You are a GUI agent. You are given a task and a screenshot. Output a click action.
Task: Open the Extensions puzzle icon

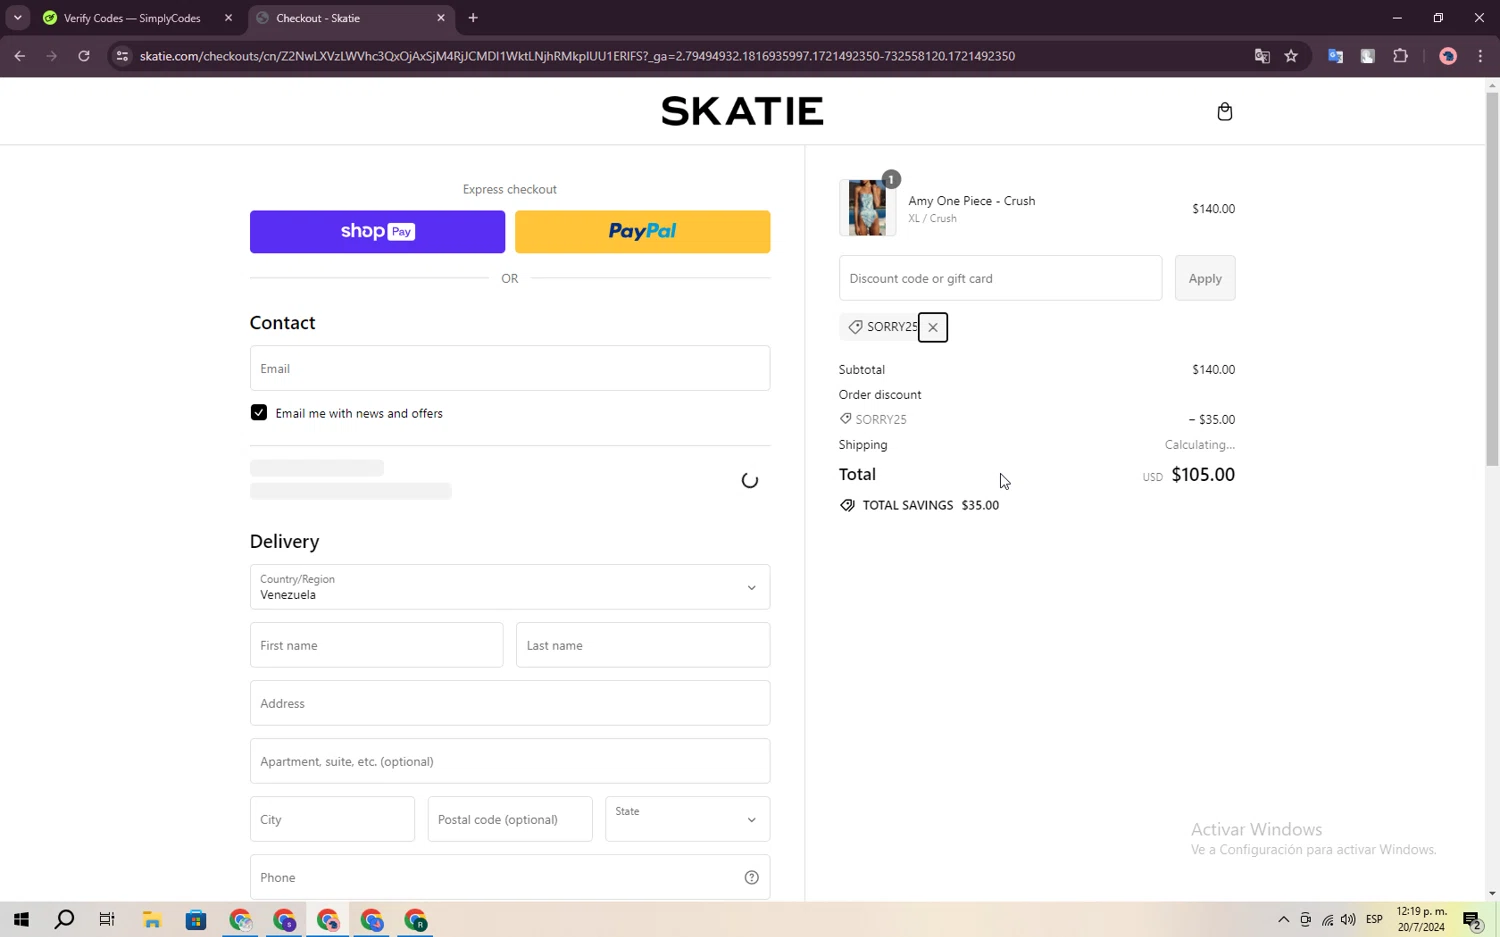(1400, 56)
